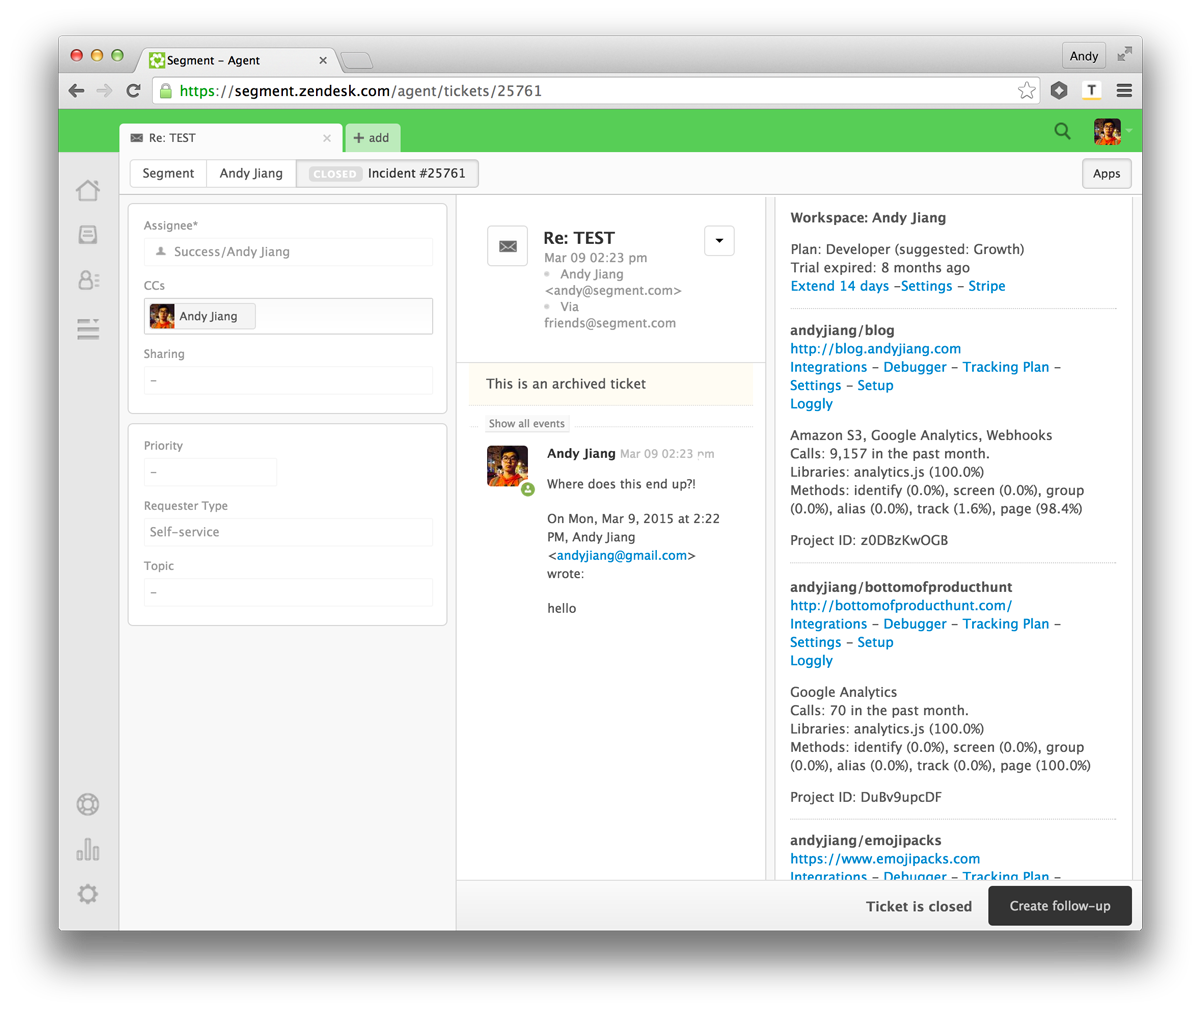Open Loggly link under andyjiang/blog

(811, 404)
